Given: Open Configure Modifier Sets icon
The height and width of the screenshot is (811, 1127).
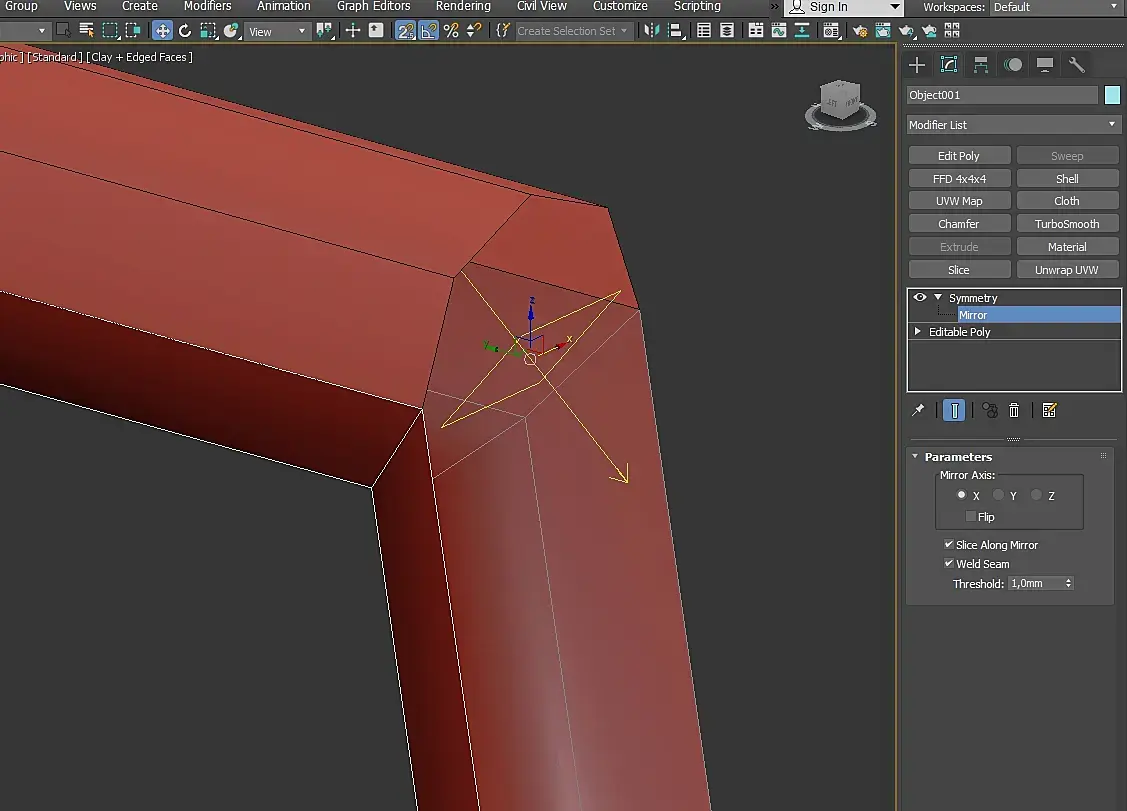Looking at the screenshot, I should tap(1049, 410).
